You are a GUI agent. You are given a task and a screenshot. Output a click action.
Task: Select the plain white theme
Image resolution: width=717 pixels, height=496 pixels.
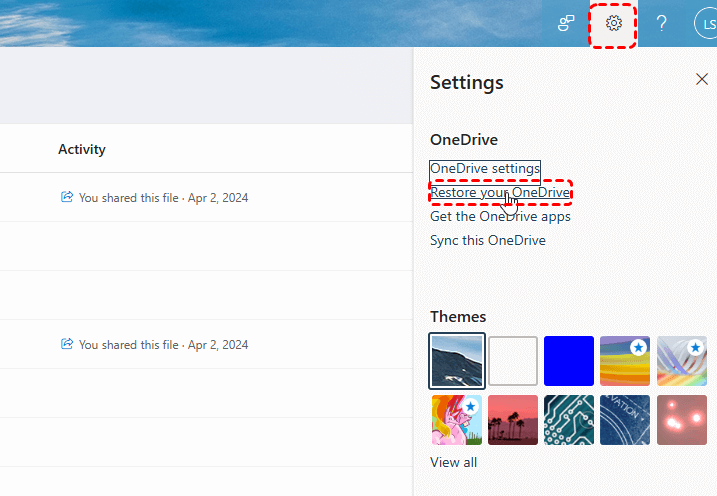513,361
